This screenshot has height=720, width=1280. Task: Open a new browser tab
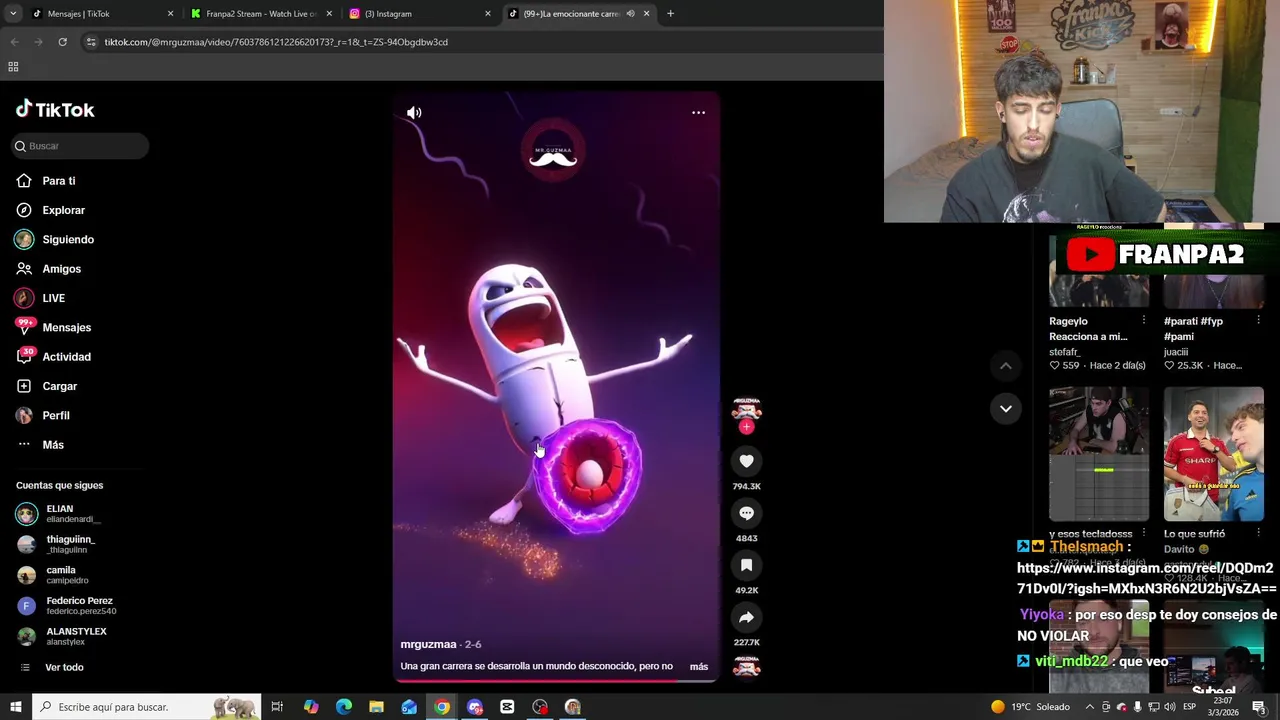tap(670, 14)
